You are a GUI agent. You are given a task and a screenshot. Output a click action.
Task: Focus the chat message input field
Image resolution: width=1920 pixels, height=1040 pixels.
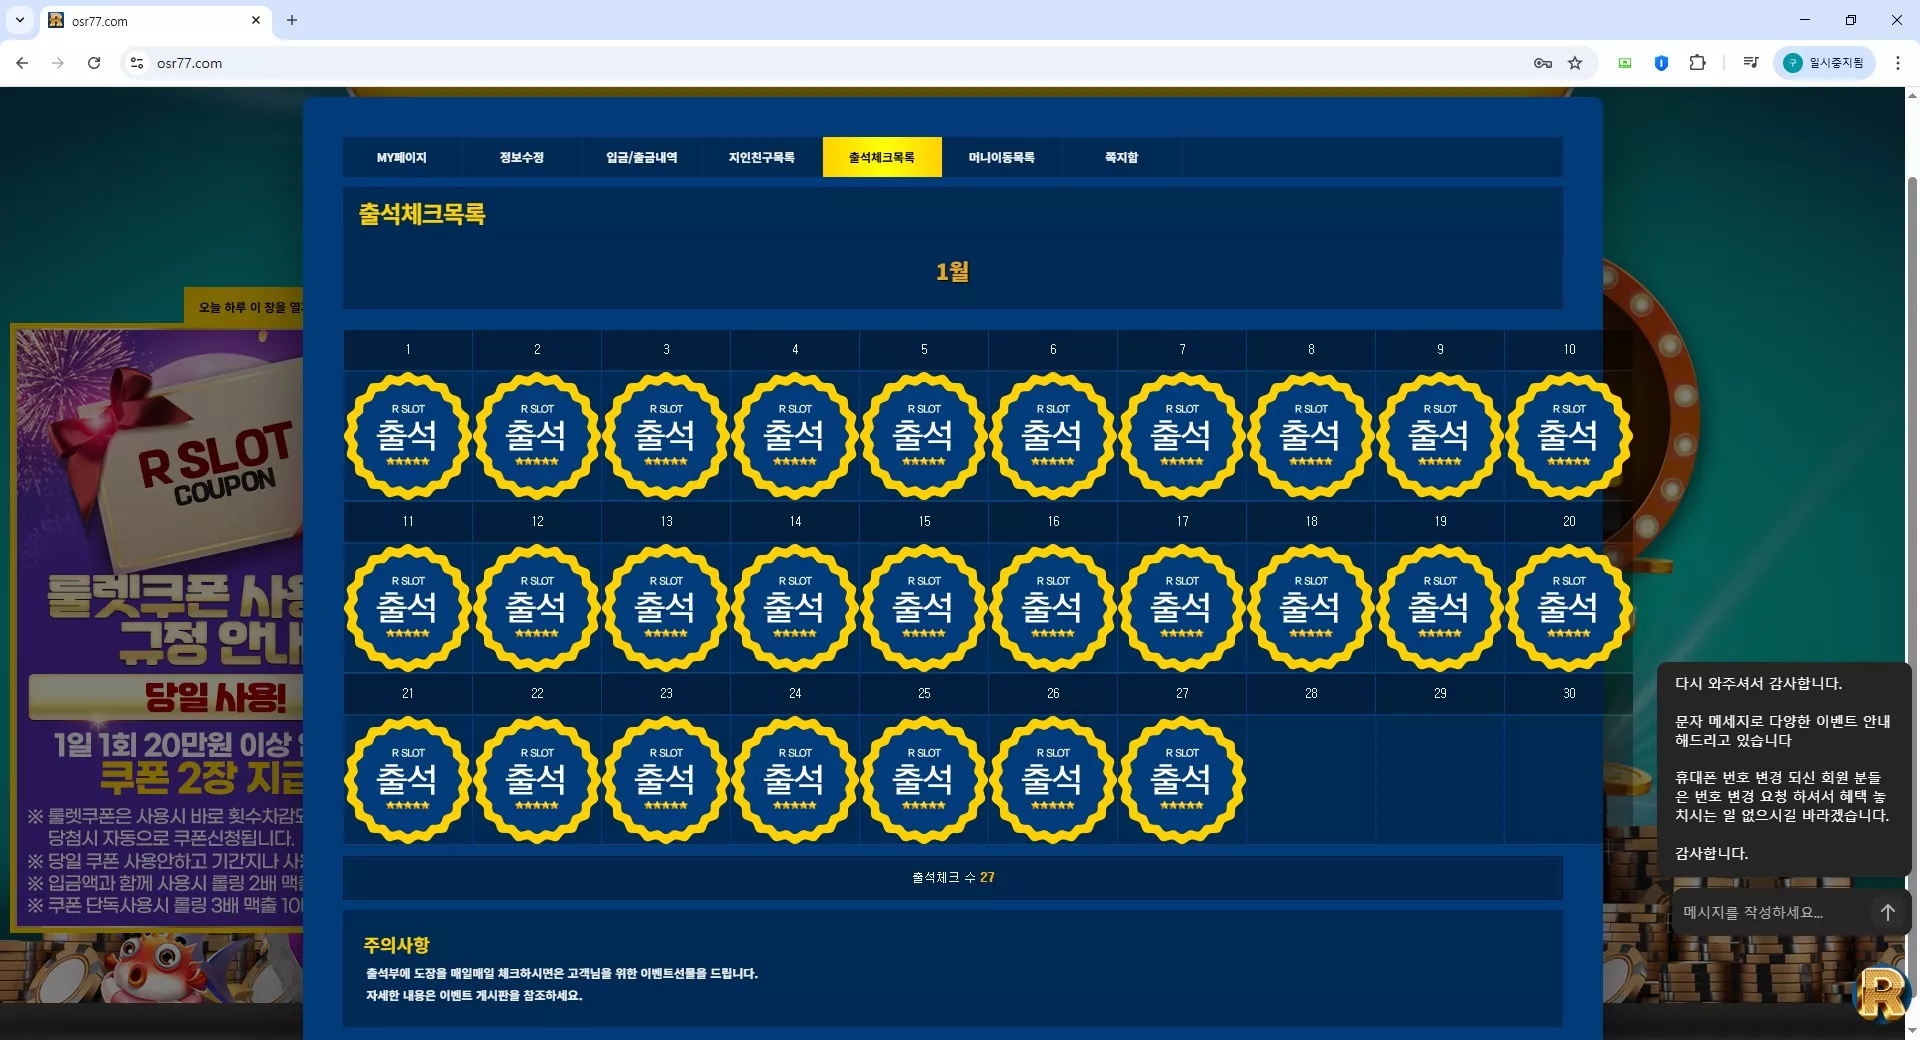point(1770,912)
